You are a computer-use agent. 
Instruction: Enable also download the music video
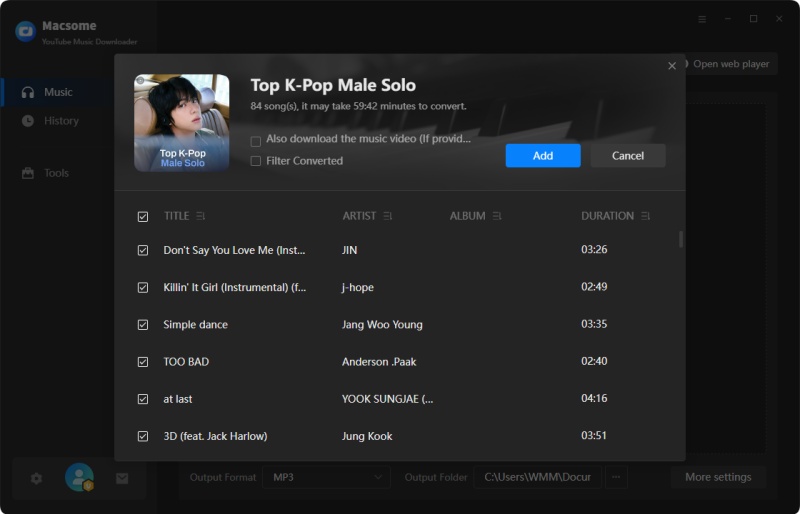coord(256,141)
